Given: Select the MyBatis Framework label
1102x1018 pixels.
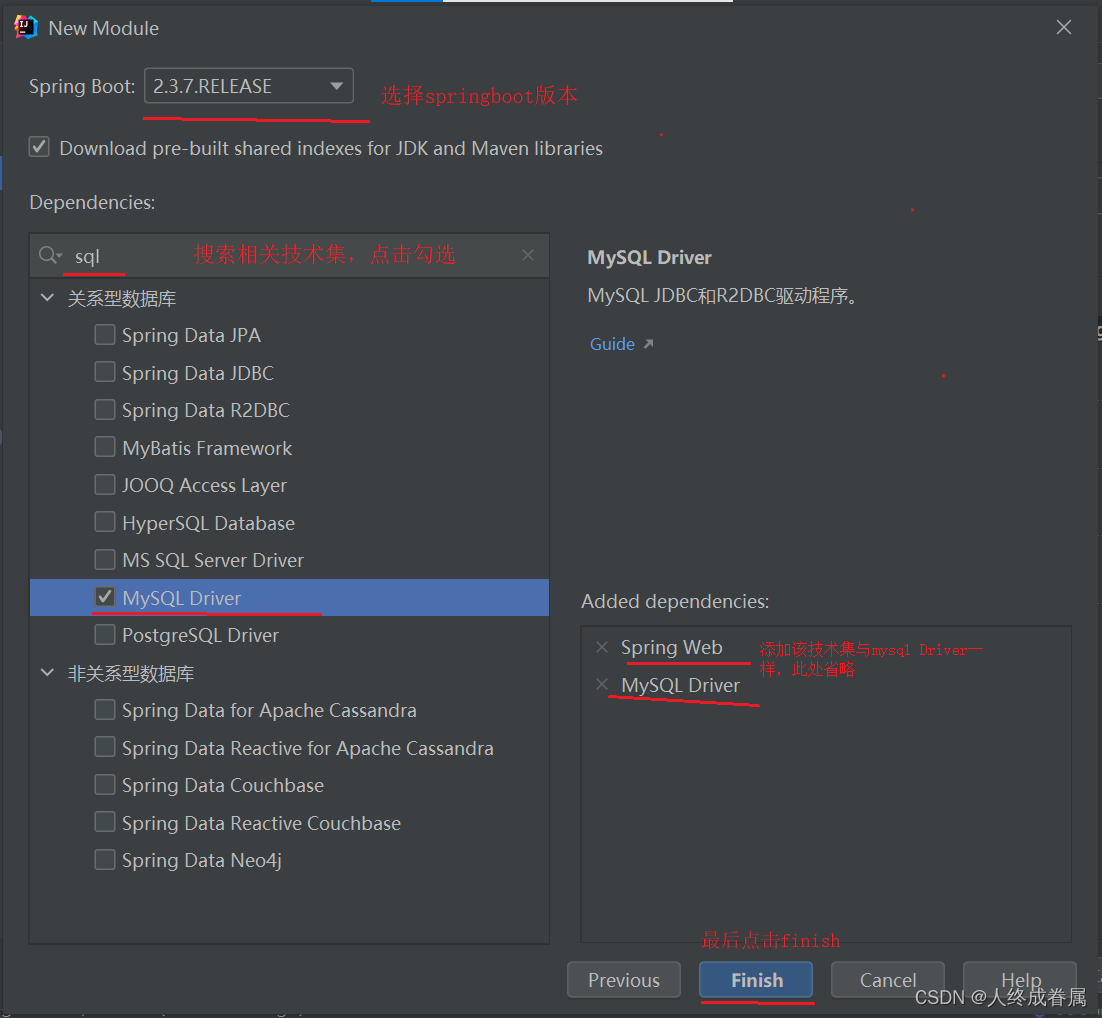Looking at the screenshot, I should tap(207, 448).
